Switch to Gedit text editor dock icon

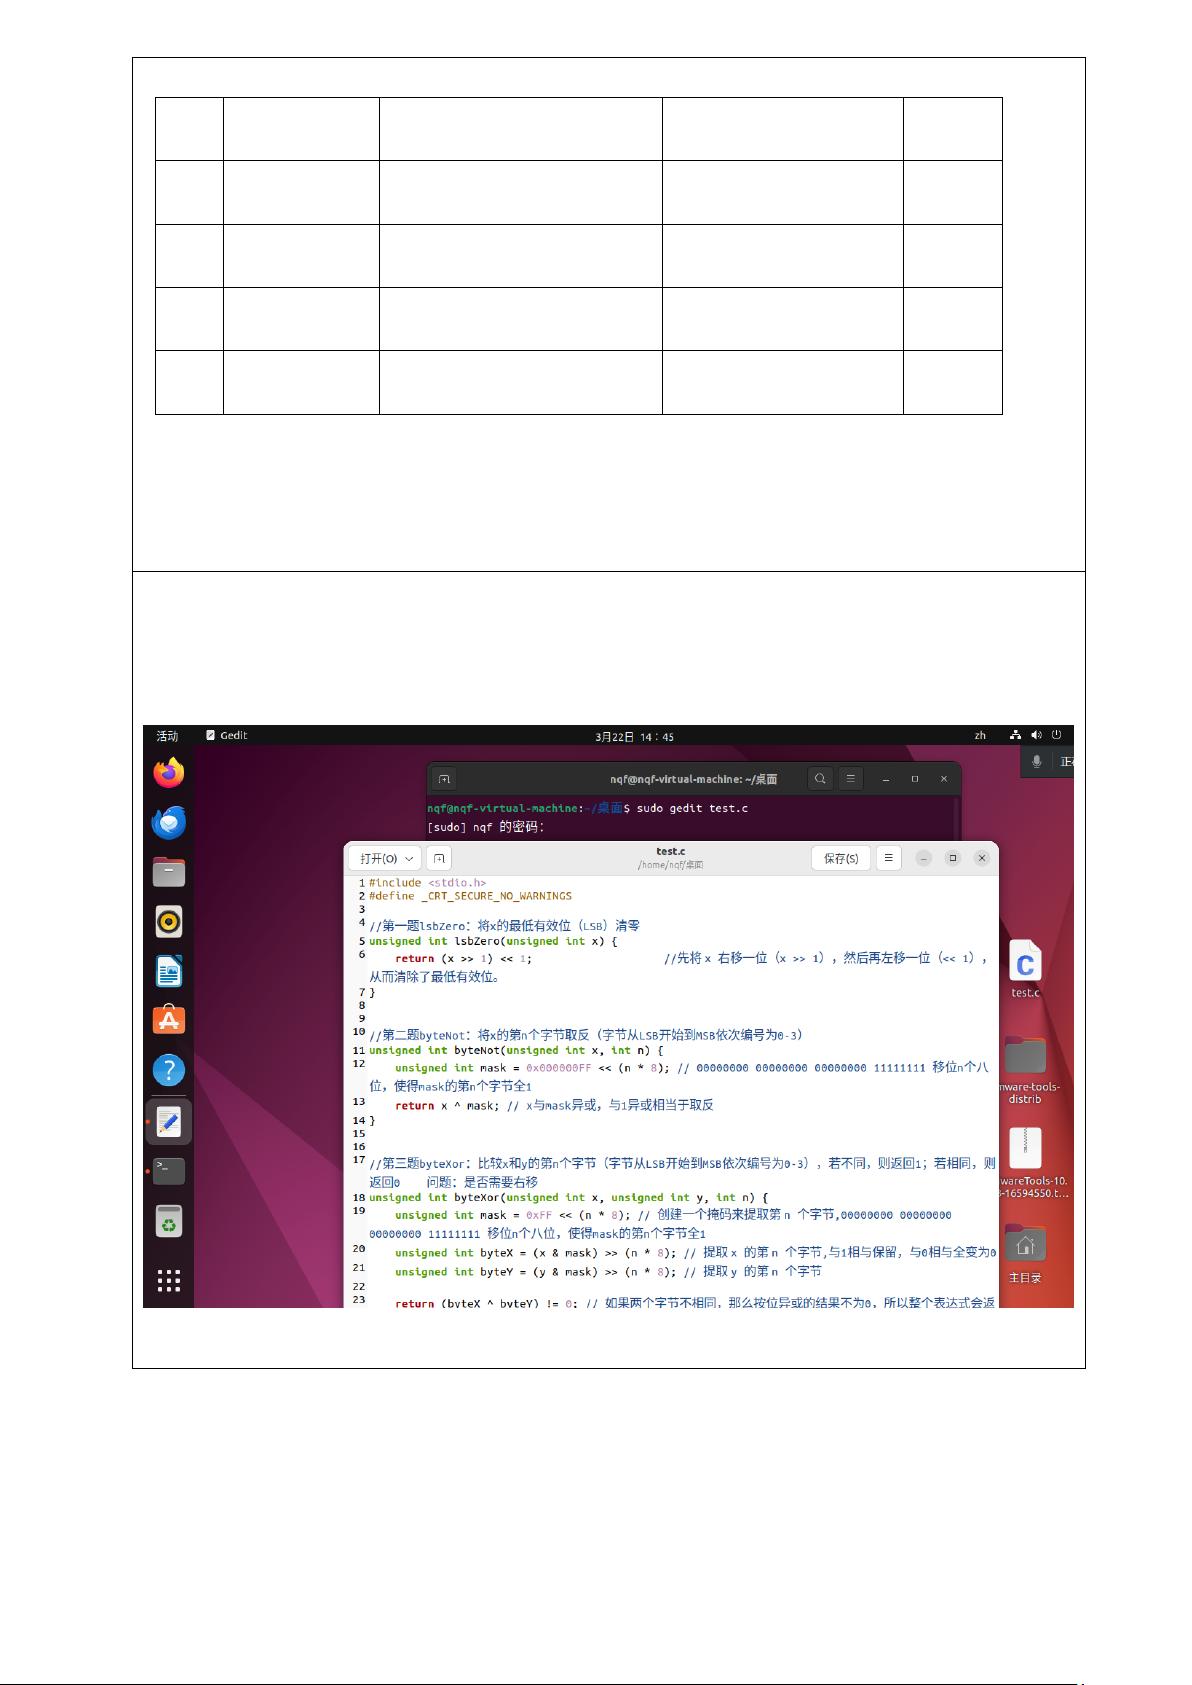click(x=169, y=1121)
